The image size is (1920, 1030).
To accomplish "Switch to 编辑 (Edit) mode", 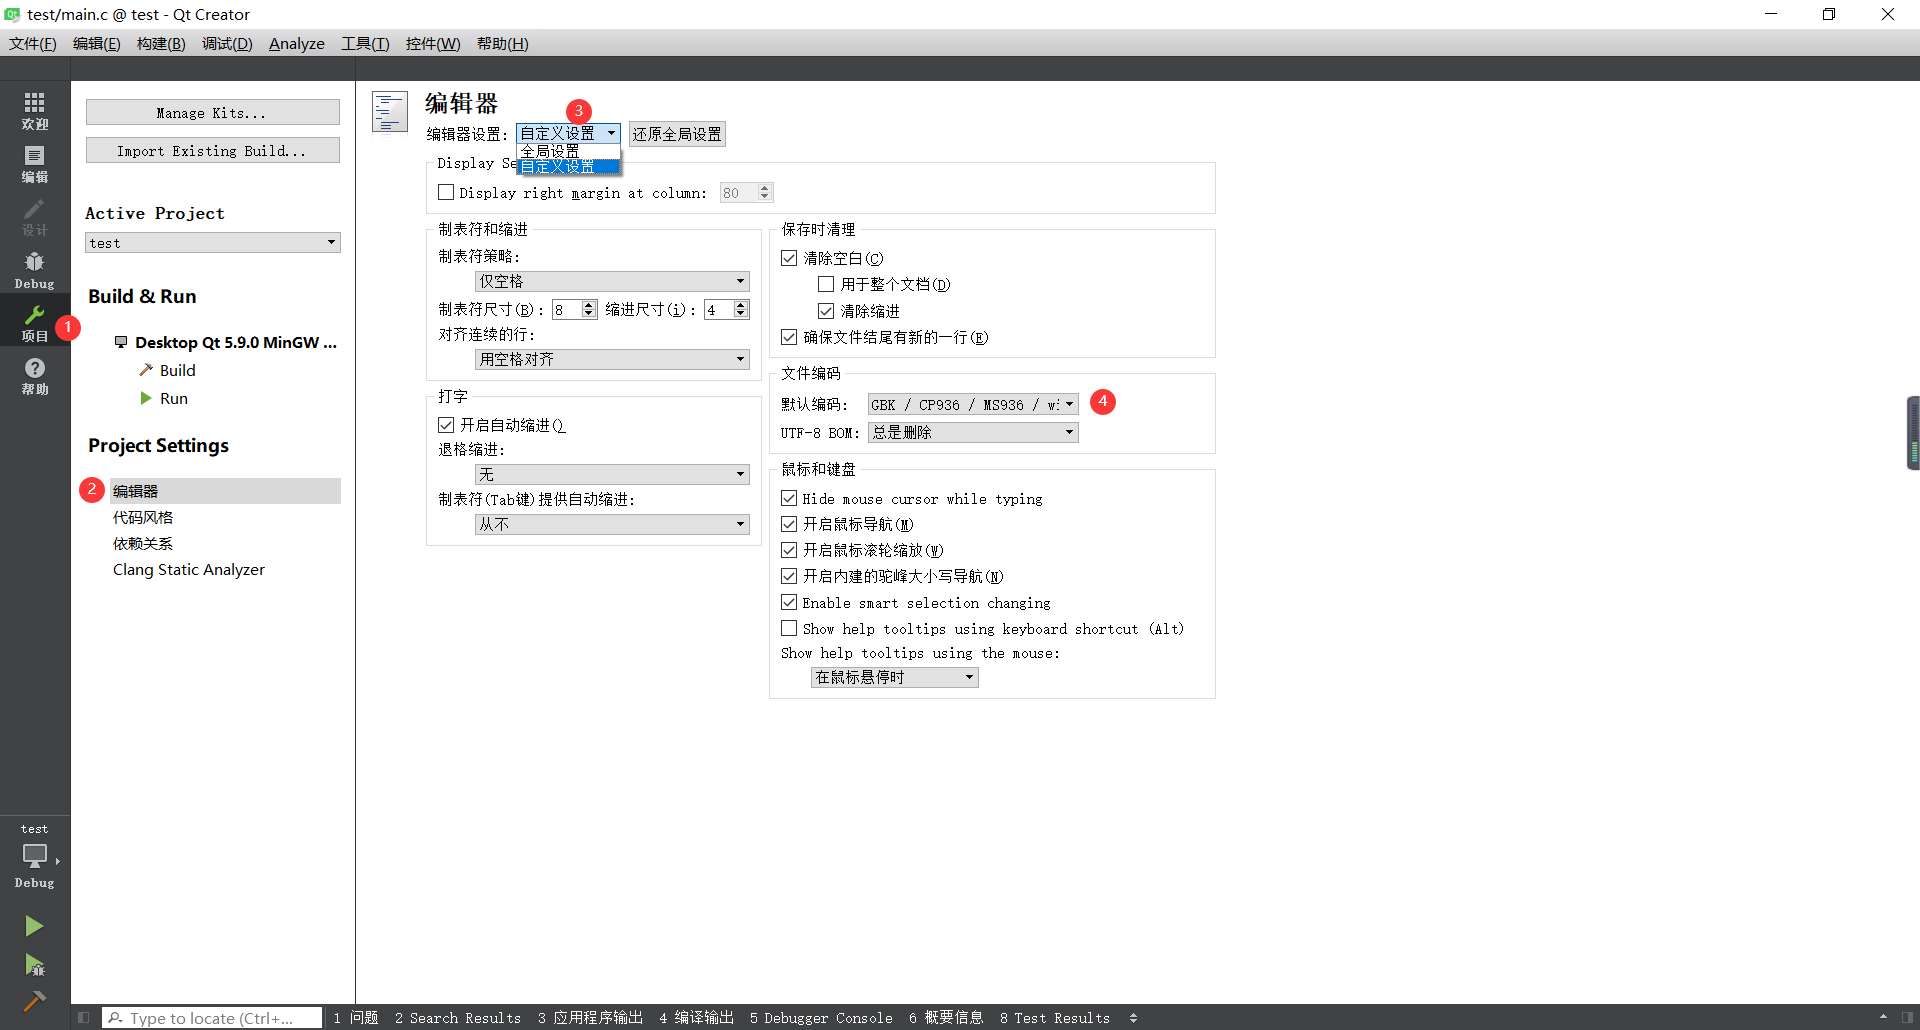I will (x=34, y=163).
